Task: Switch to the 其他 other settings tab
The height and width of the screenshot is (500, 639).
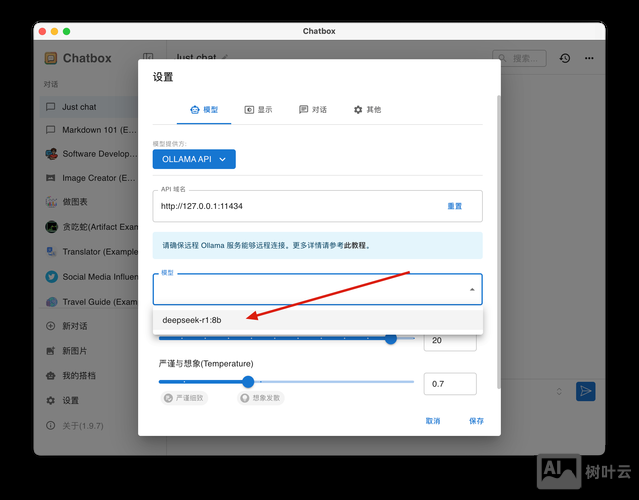Action: click(x=367, y=109)
